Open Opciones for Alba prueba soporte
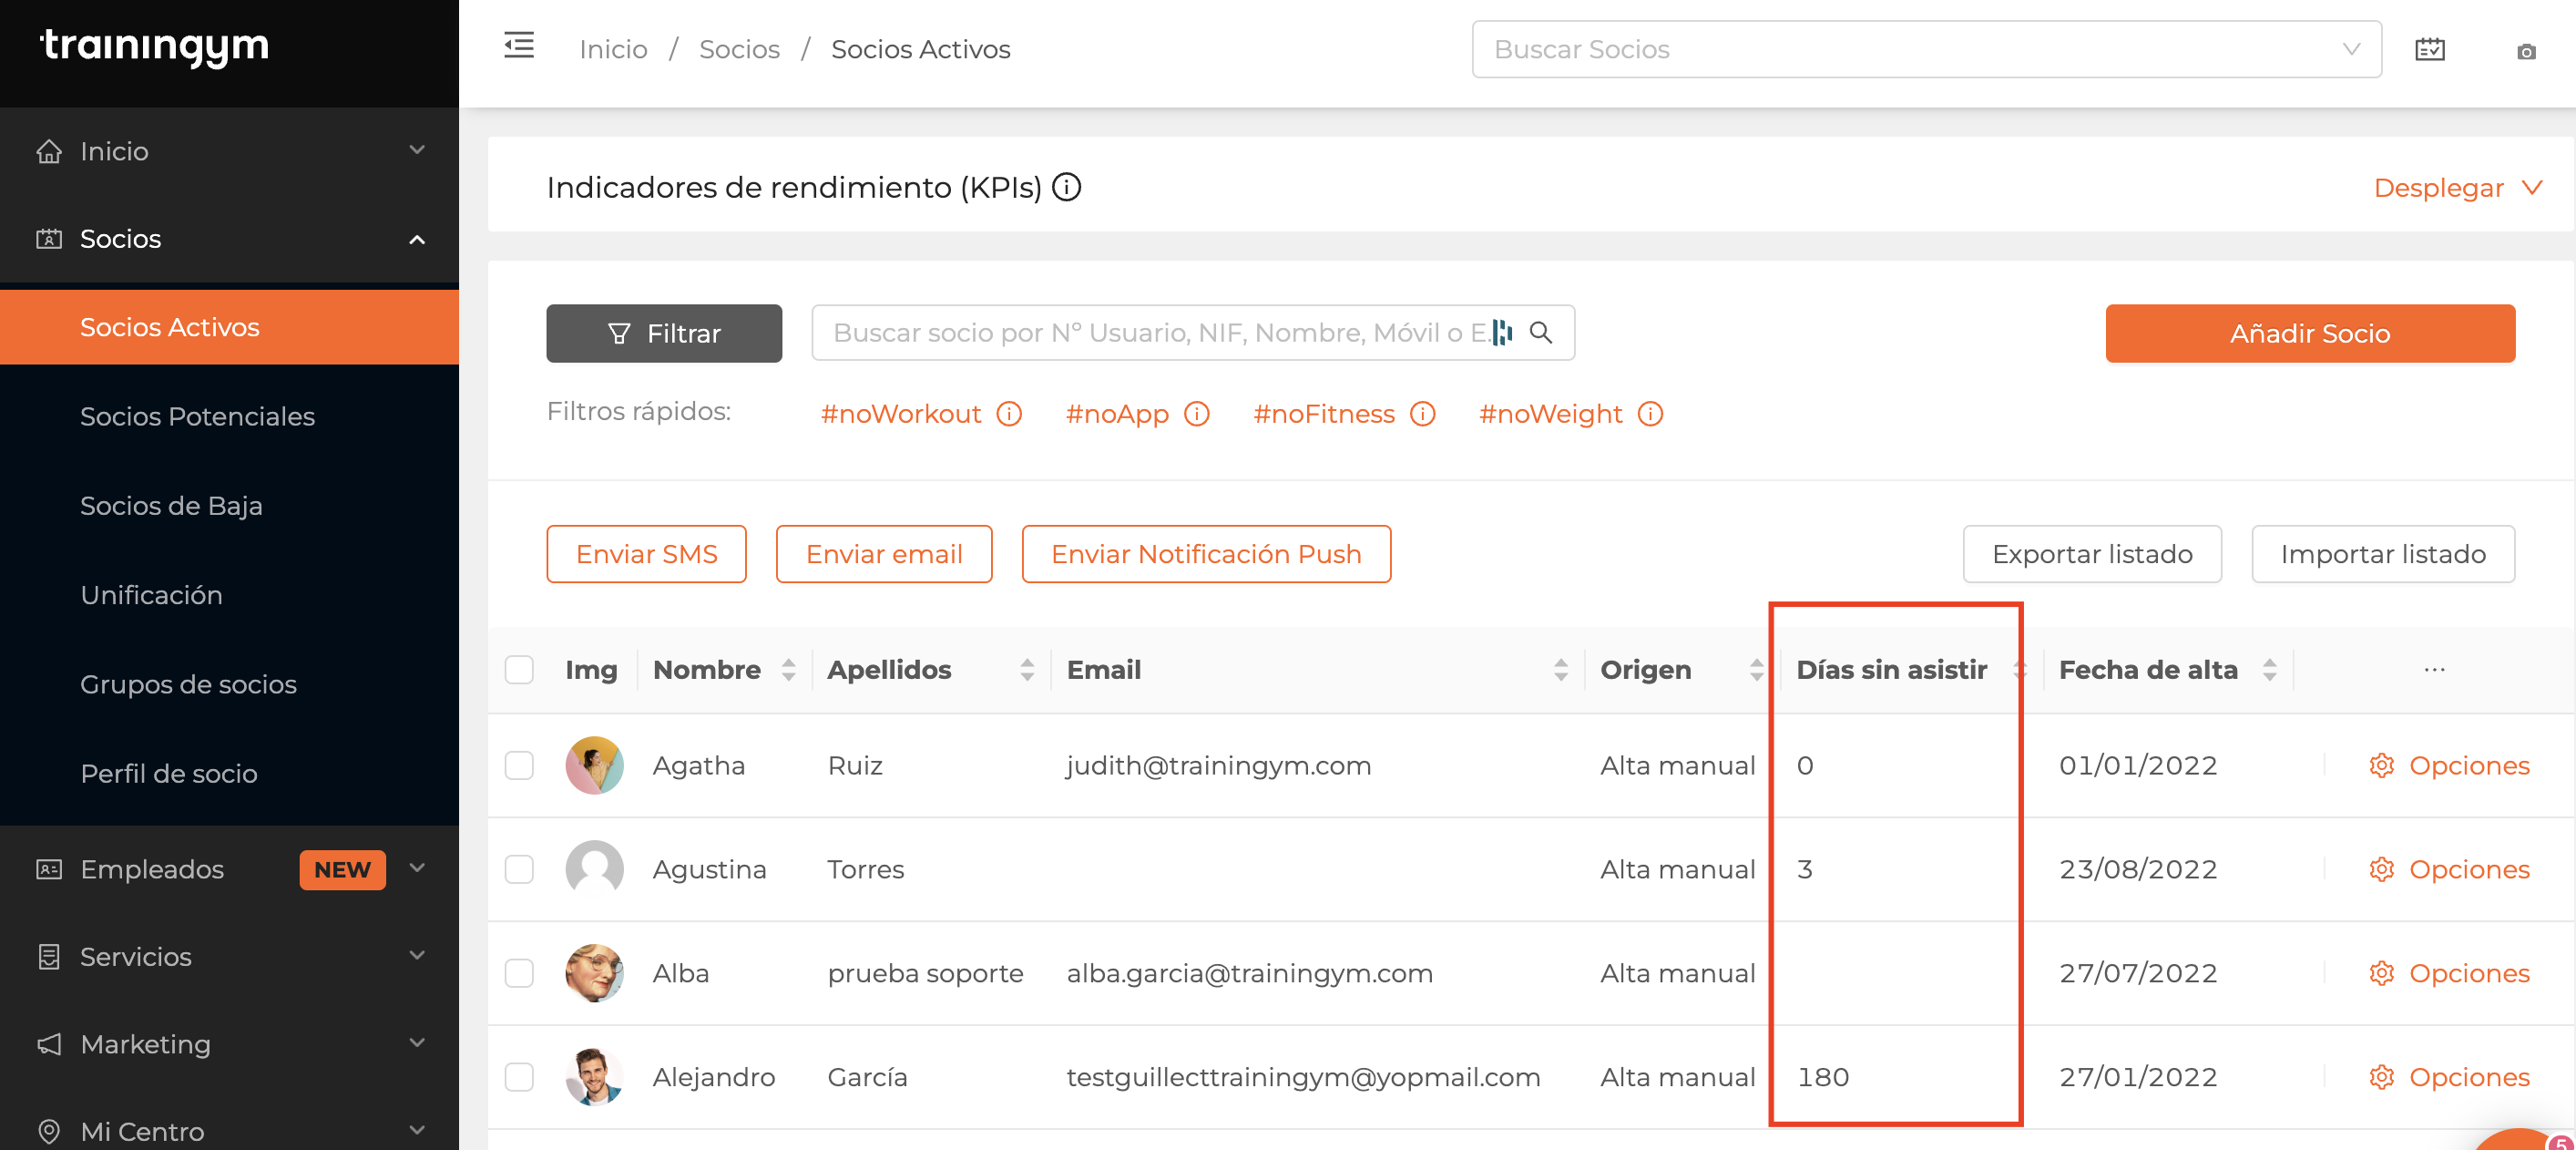The width and height of the screenshot is (2576, 1150). tap(2448, 973)
